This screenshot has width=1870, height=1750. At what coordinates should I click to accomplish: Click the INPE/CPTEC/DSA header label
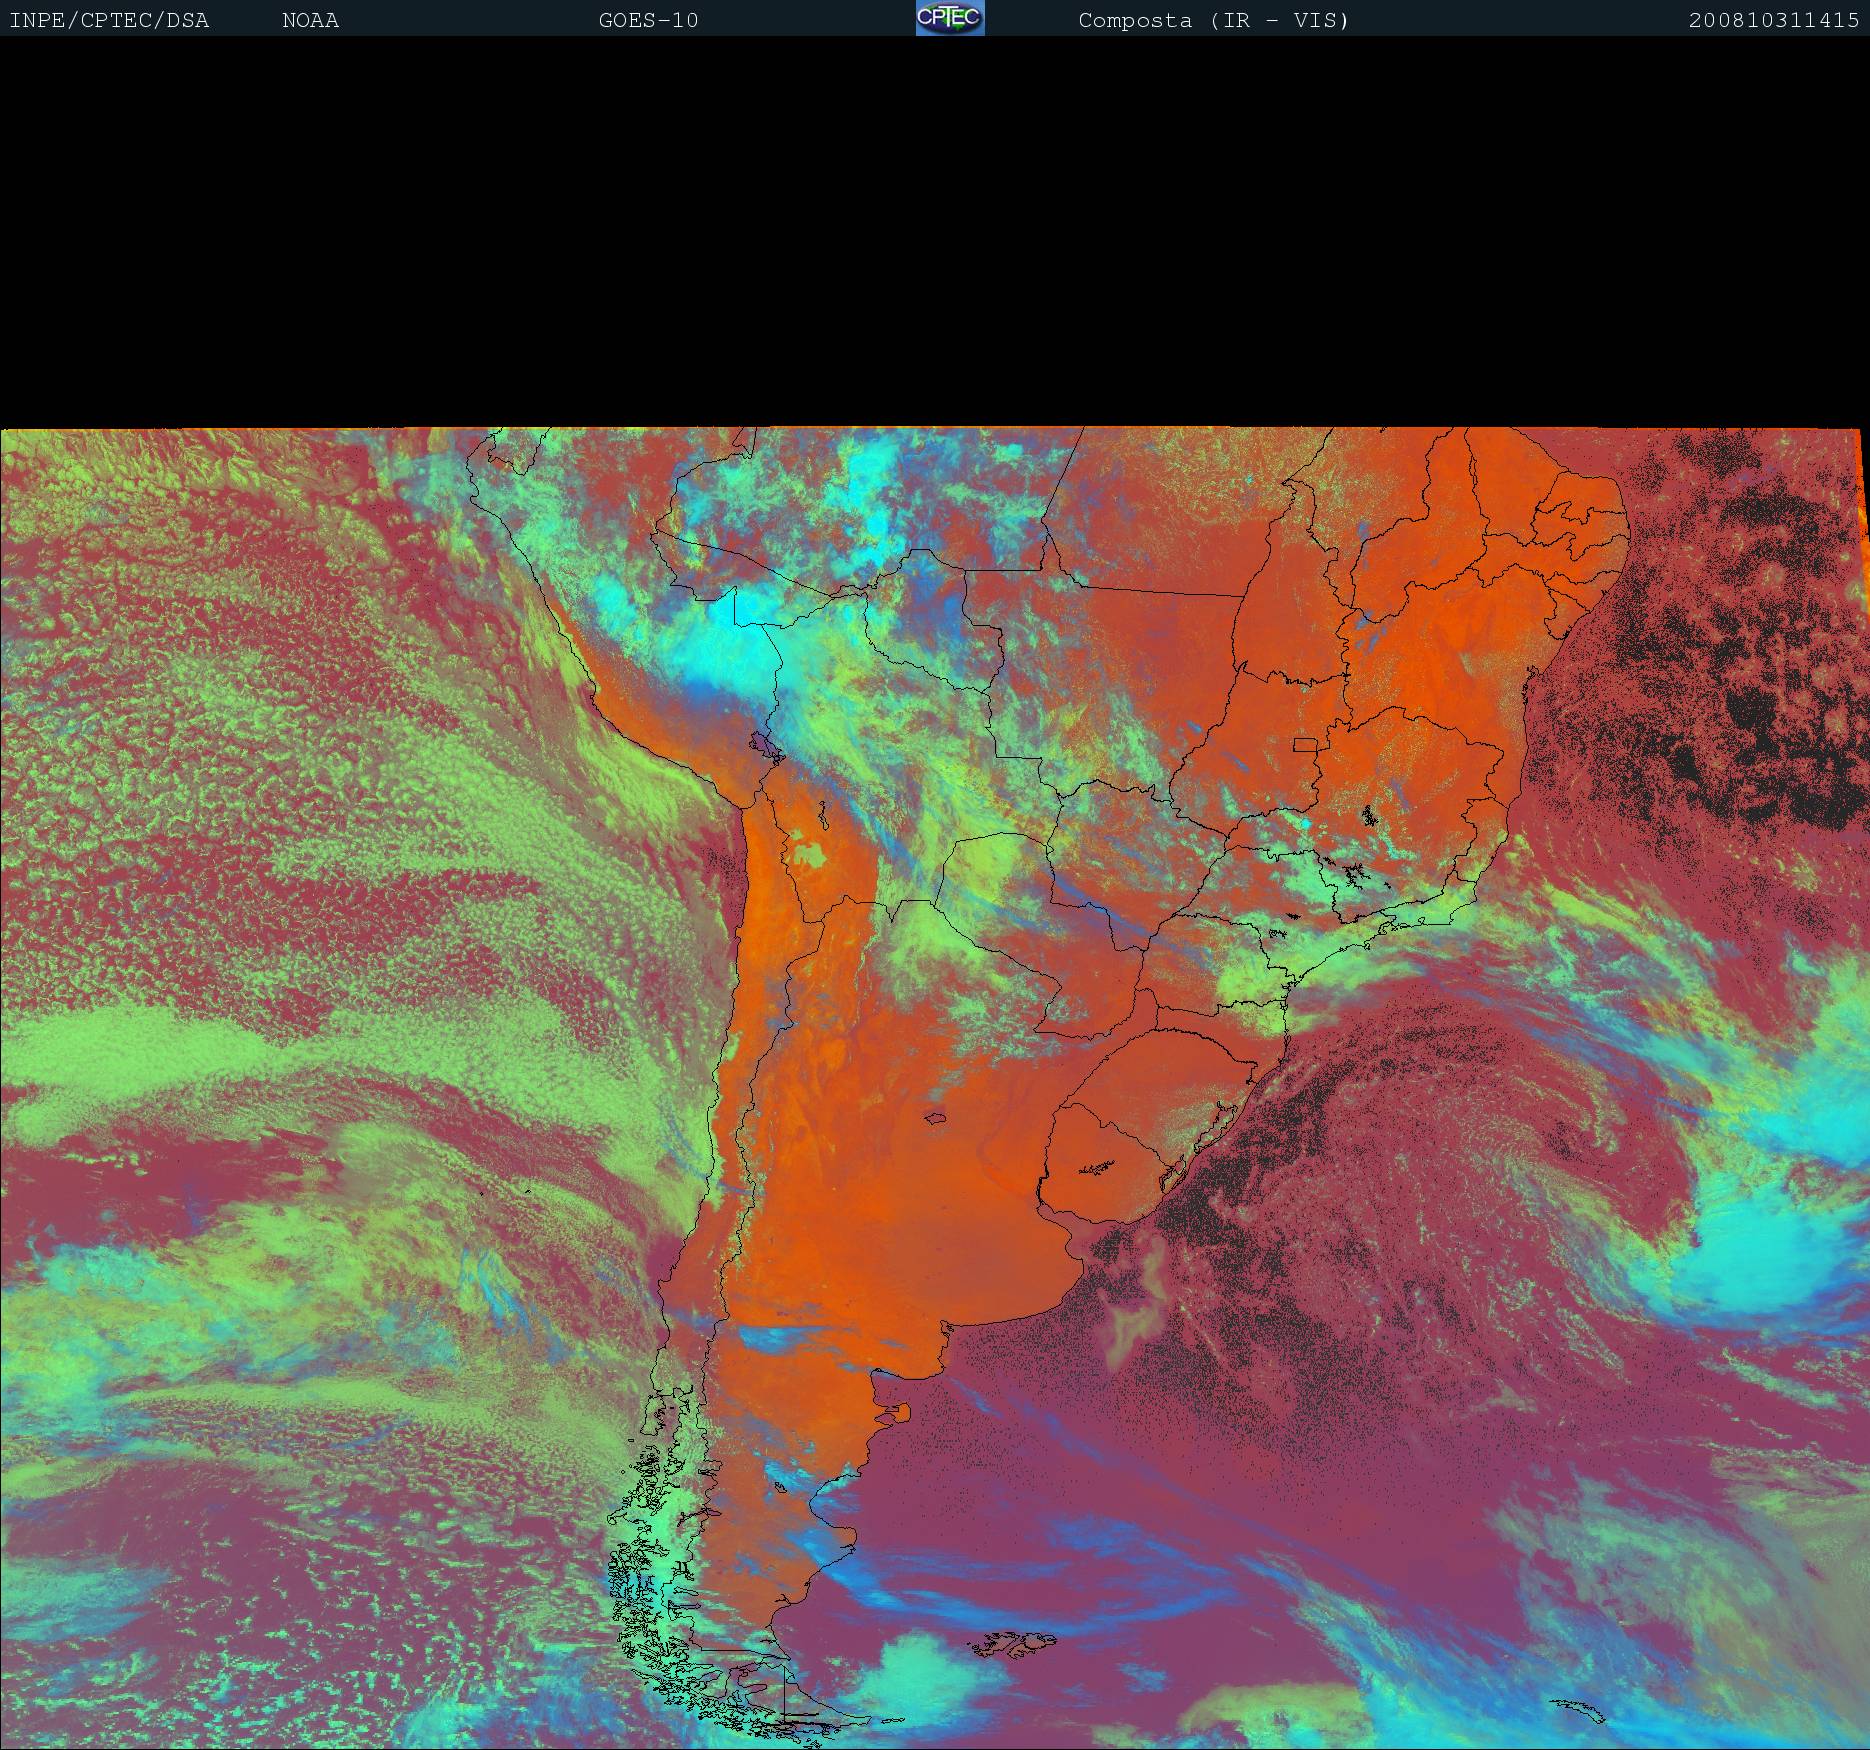pos(109,20)
